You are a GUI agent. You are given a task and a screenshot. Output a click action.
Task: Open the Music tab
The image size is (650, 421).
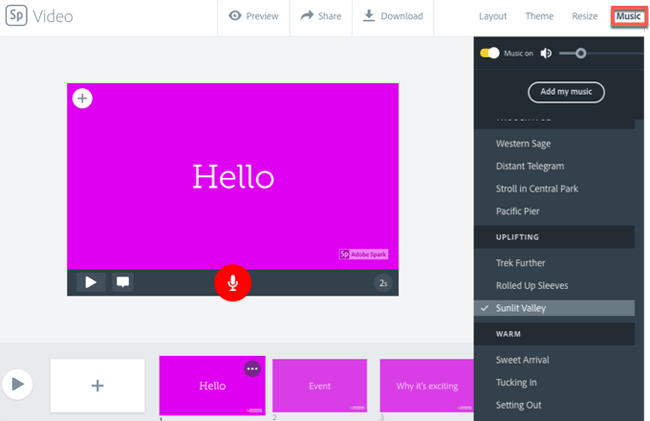click(628, 16)
